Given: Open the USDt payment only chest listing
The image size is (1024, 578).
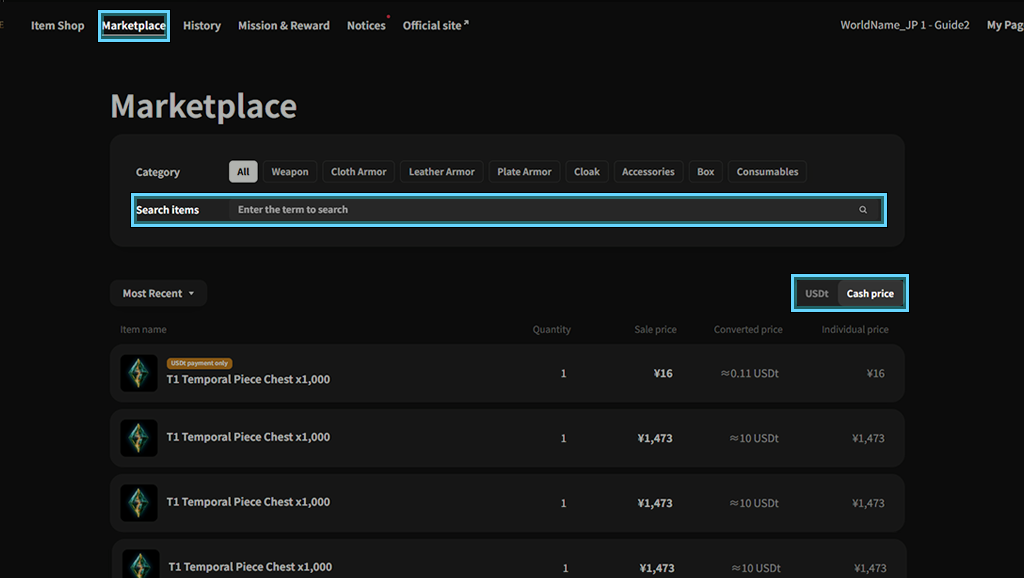Looking at the screenshot, I should 248,379.
